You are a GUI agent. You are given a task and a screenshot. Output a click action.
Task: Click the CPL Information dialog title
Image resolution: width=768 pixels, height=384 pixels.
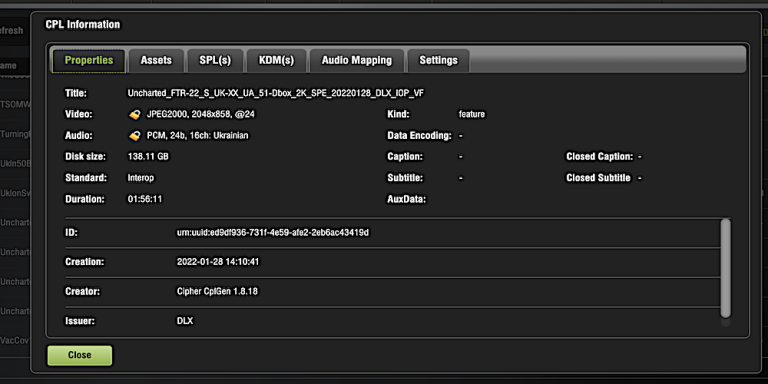pos(83,24)
